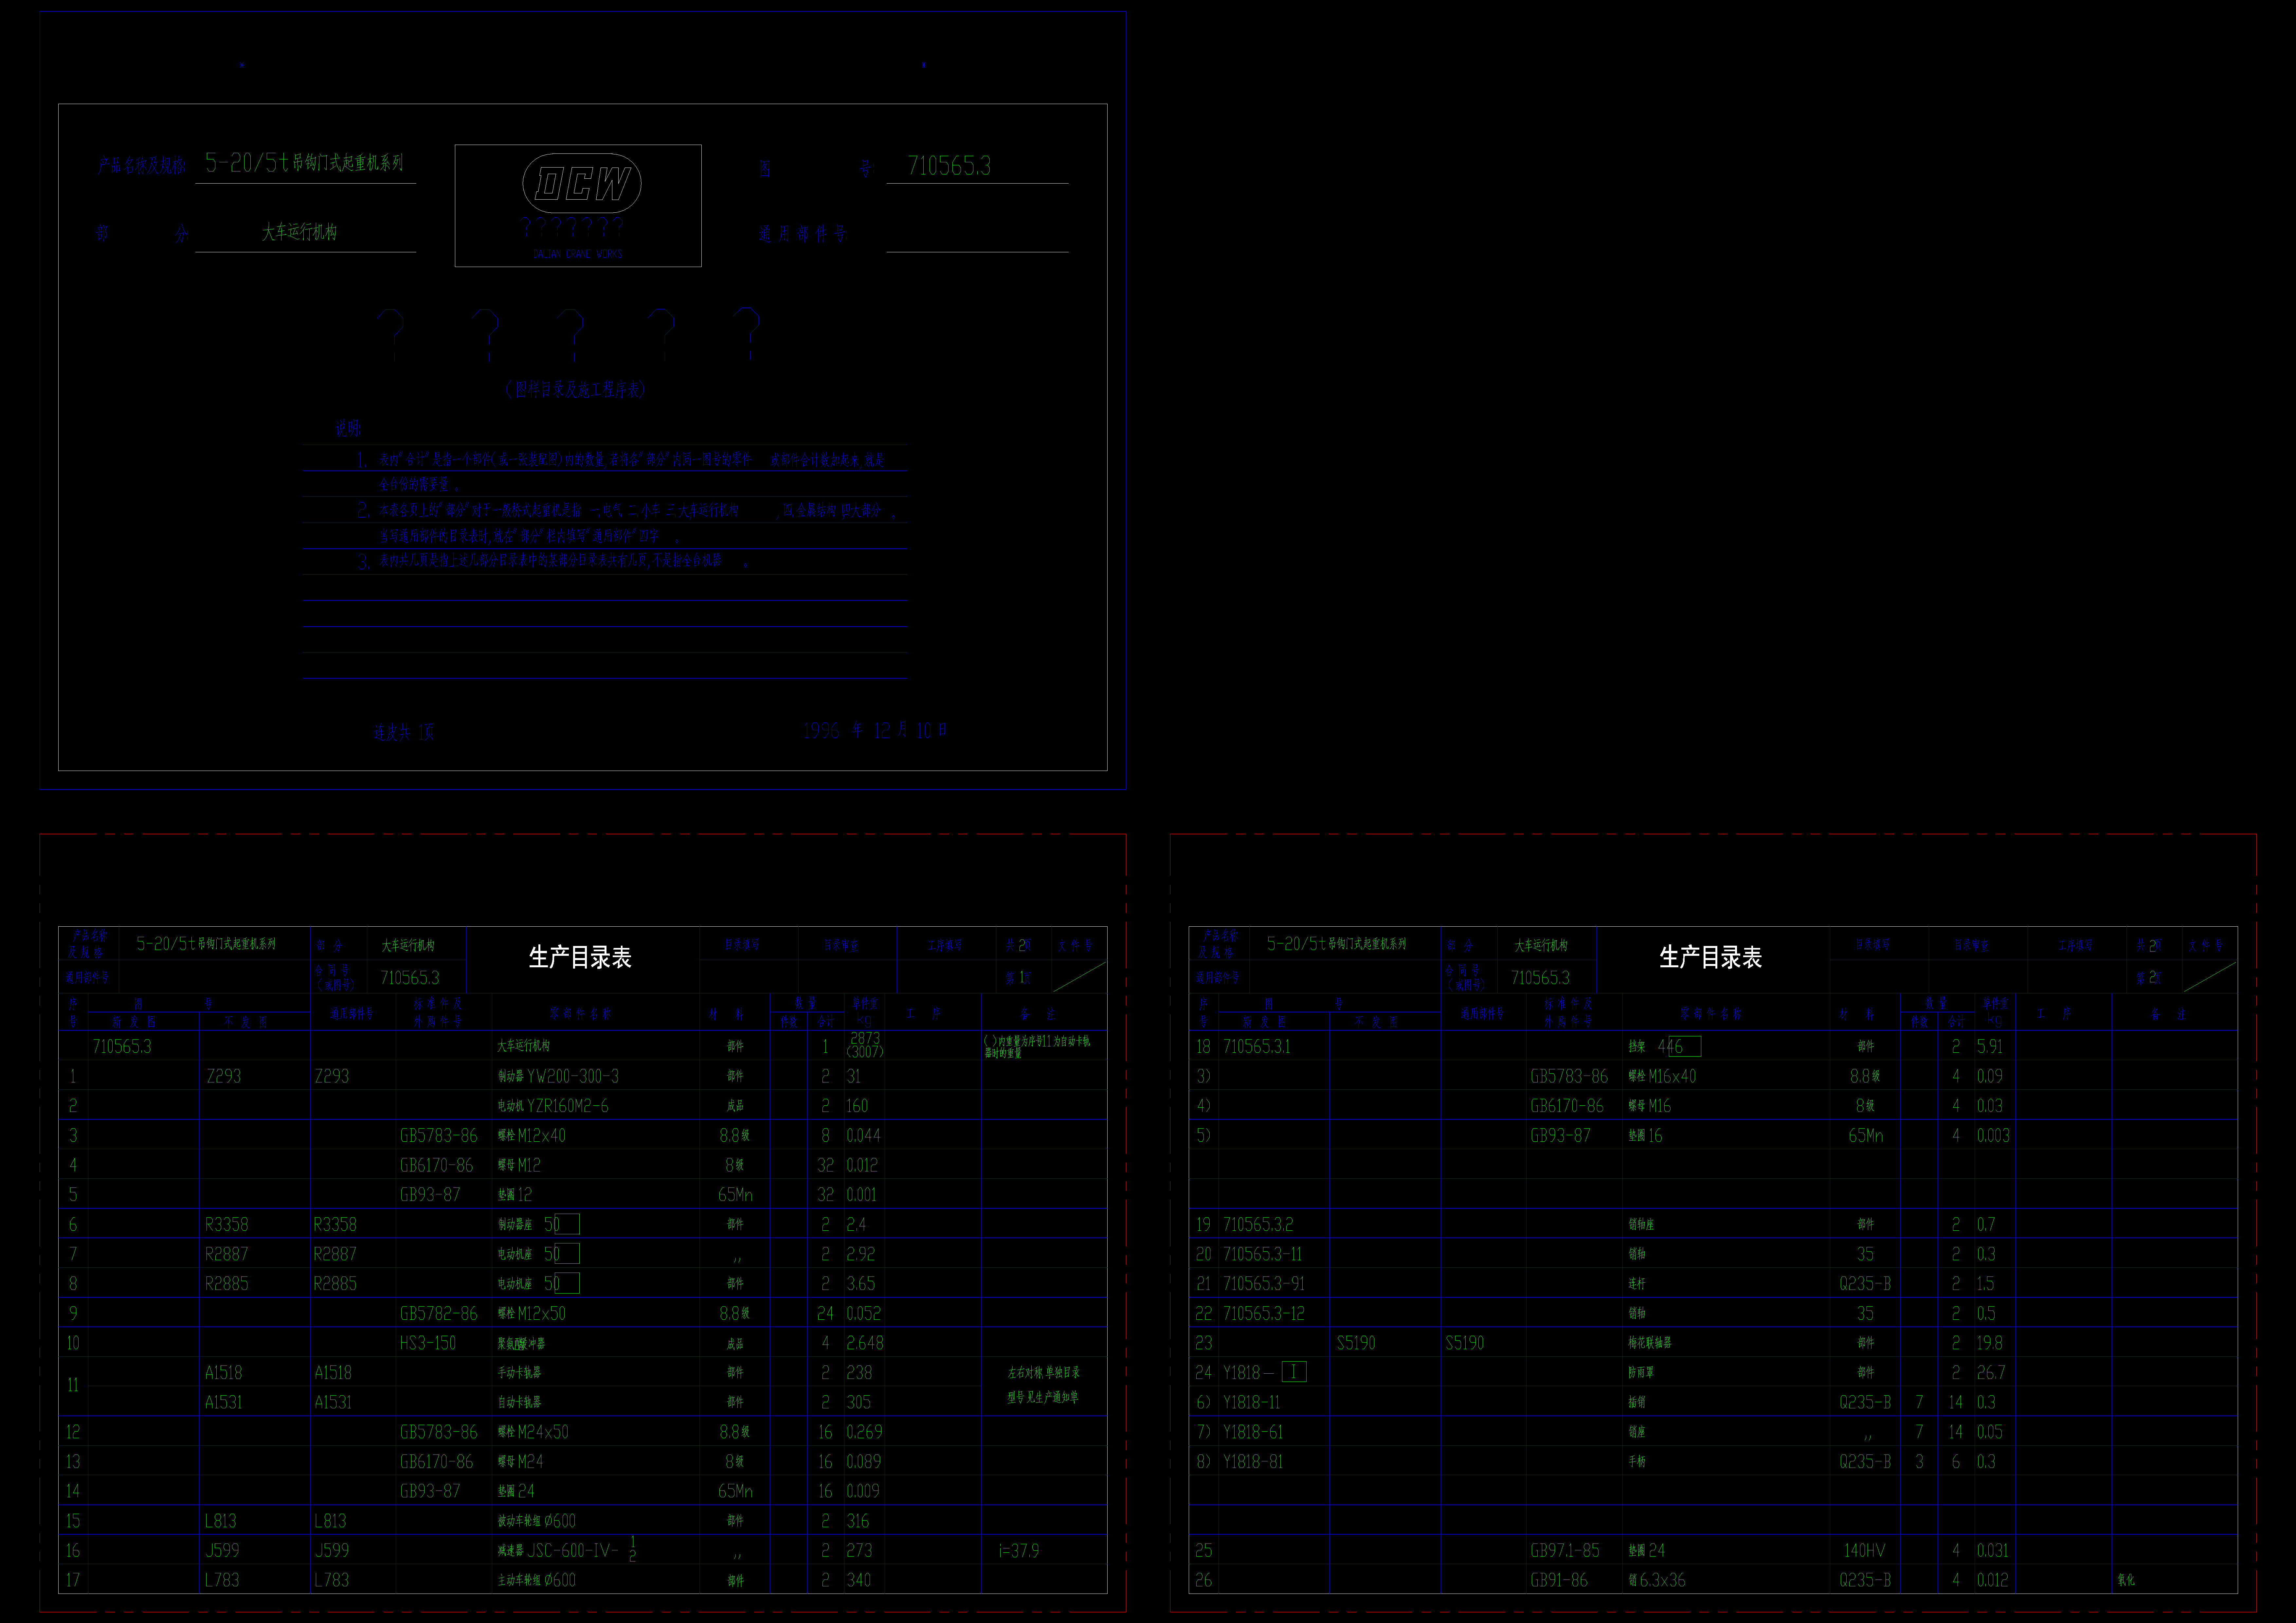Image resolution: width=2296 pixels, height=1623 pixels.
Task: Click the "螺栓 M12x50" cell
Action: click(532, 1313)
